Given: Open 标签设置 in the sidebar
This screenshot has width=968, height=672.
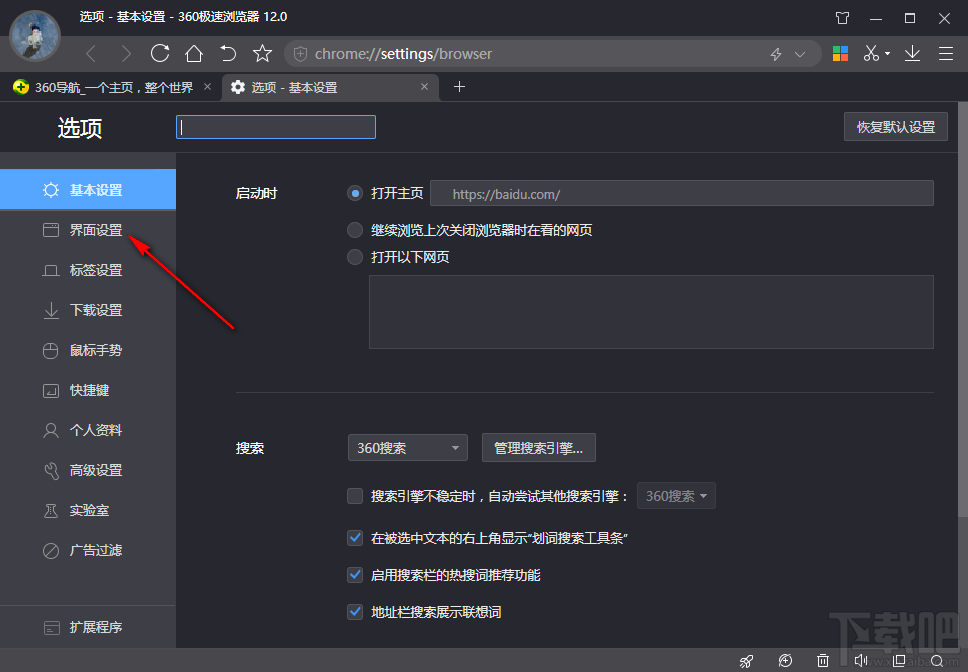Looking at the screenshot, I should [88, 270].
